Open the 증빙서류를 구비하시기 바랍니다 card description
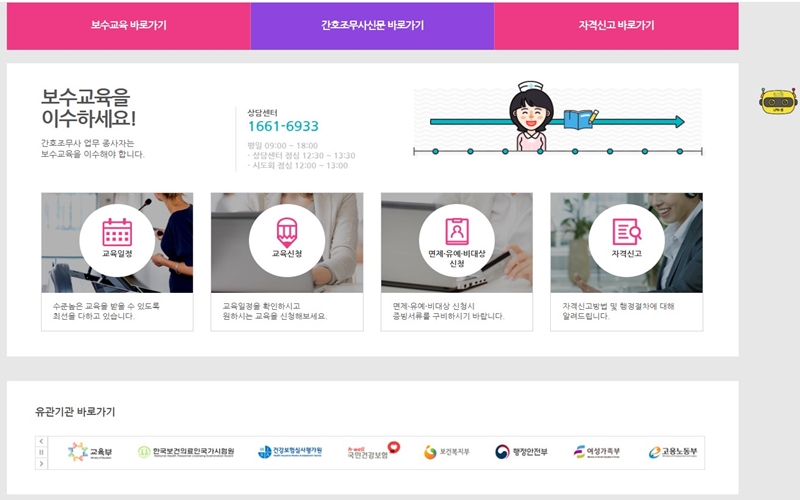Image resolution: width=800 pixels, height=500 pixels. 448,311
